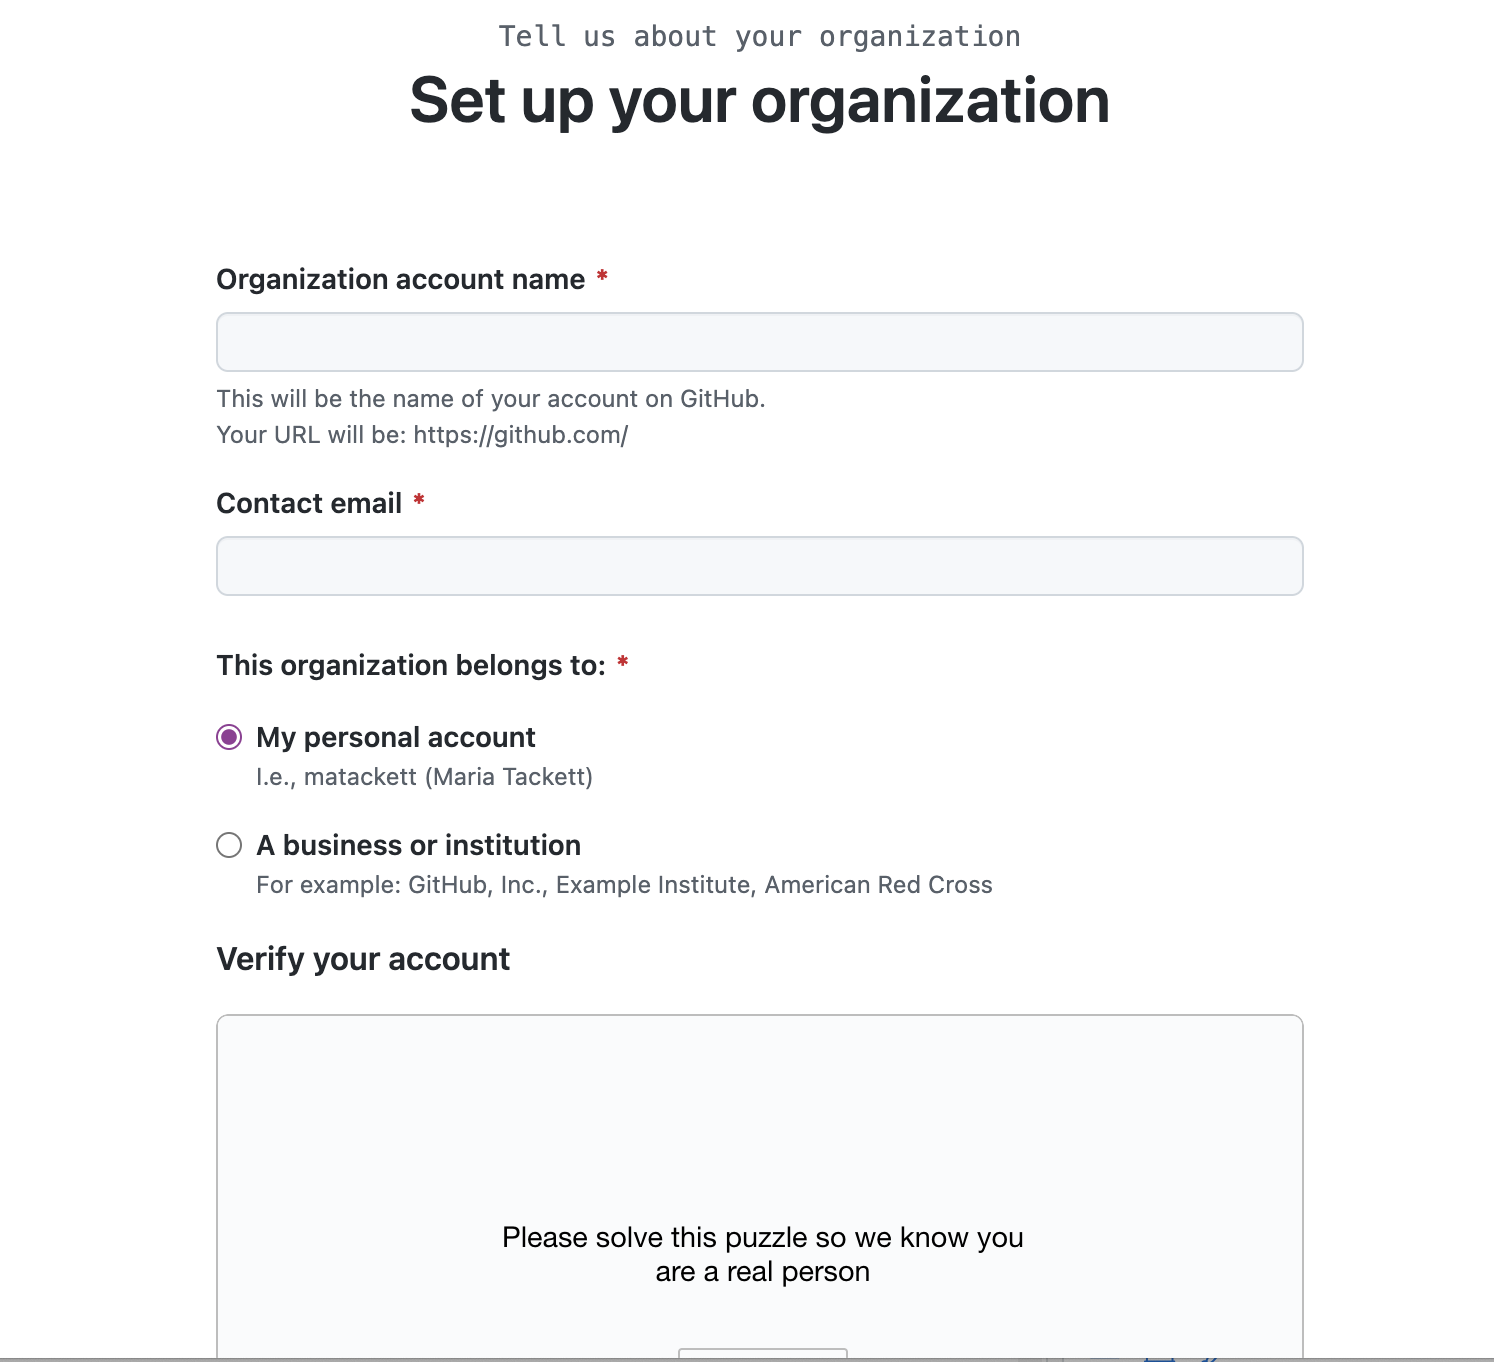This screenshot has height=1362, width=1494.
Task: Click Please solve this puzzle message
Action: tap(762, 1253)
